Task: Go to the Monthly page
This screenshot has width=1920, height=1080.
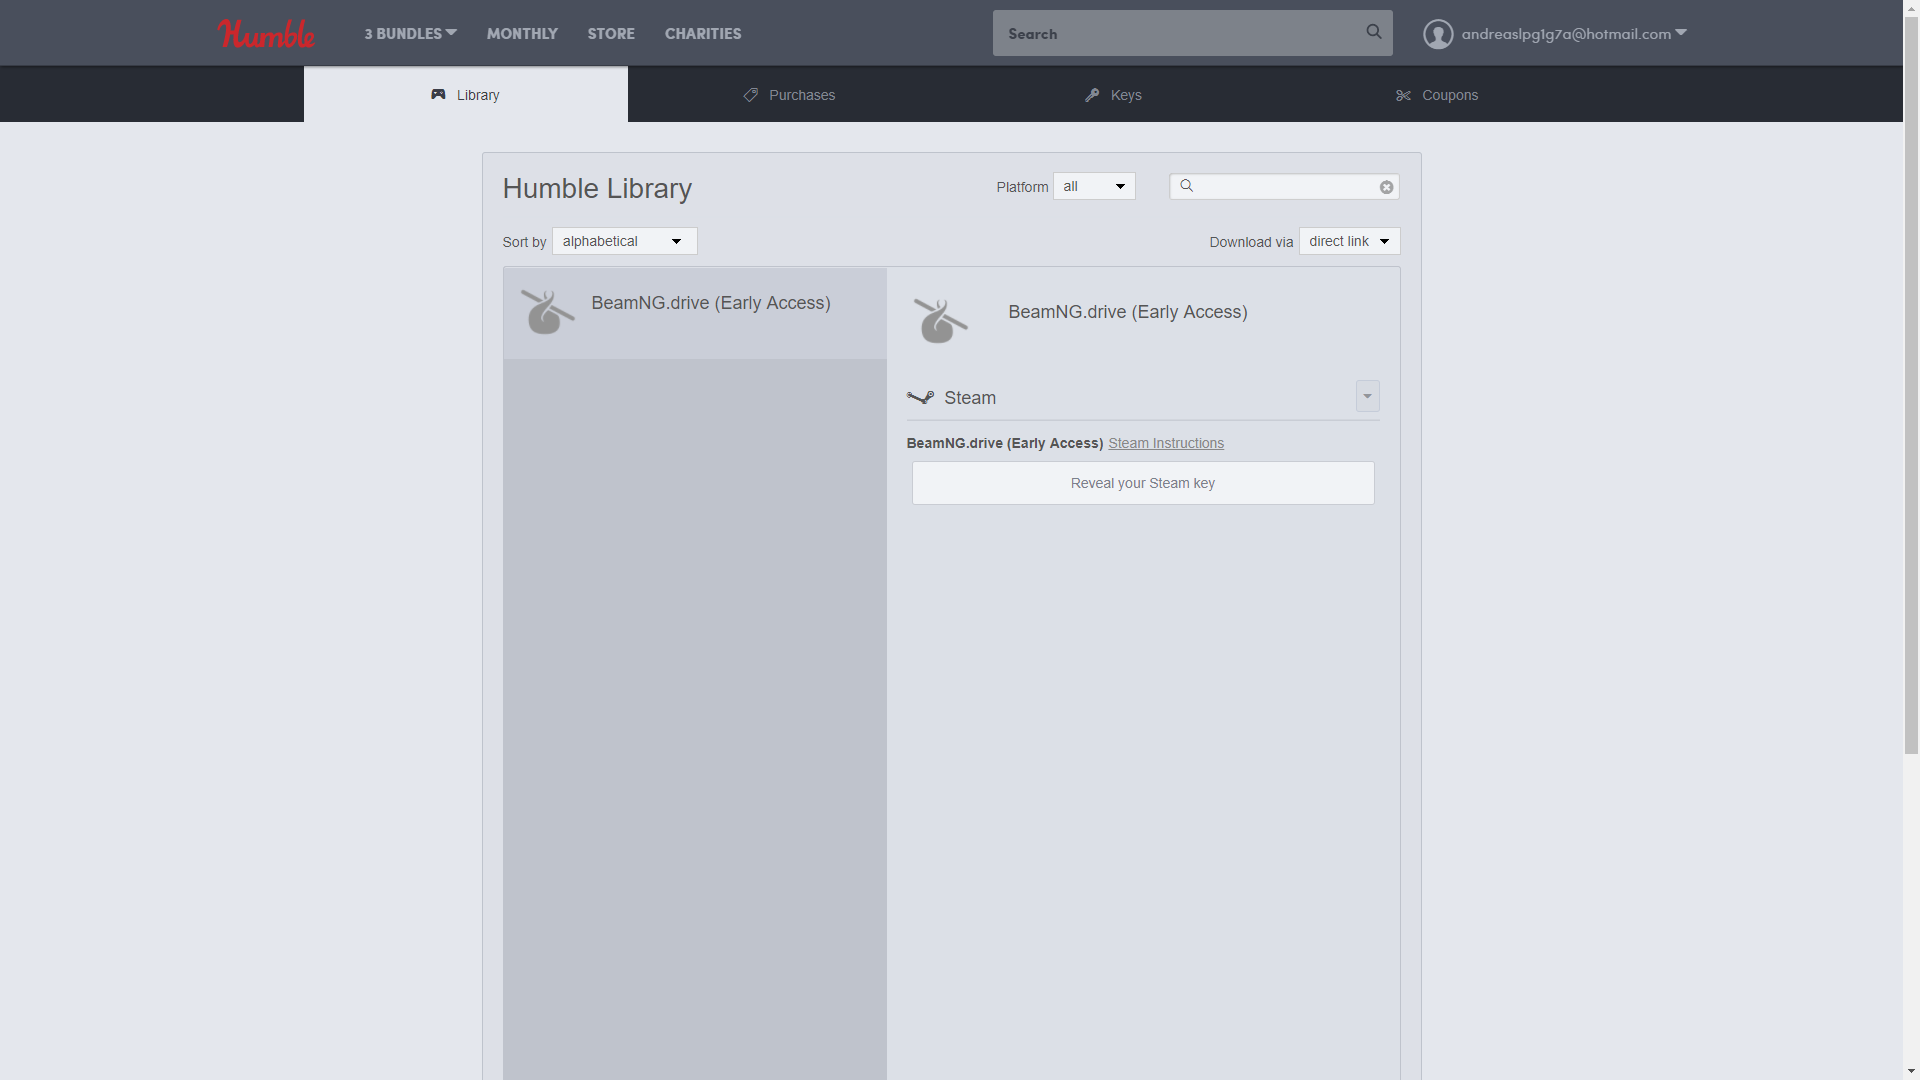Action: [x=522, y=33]
